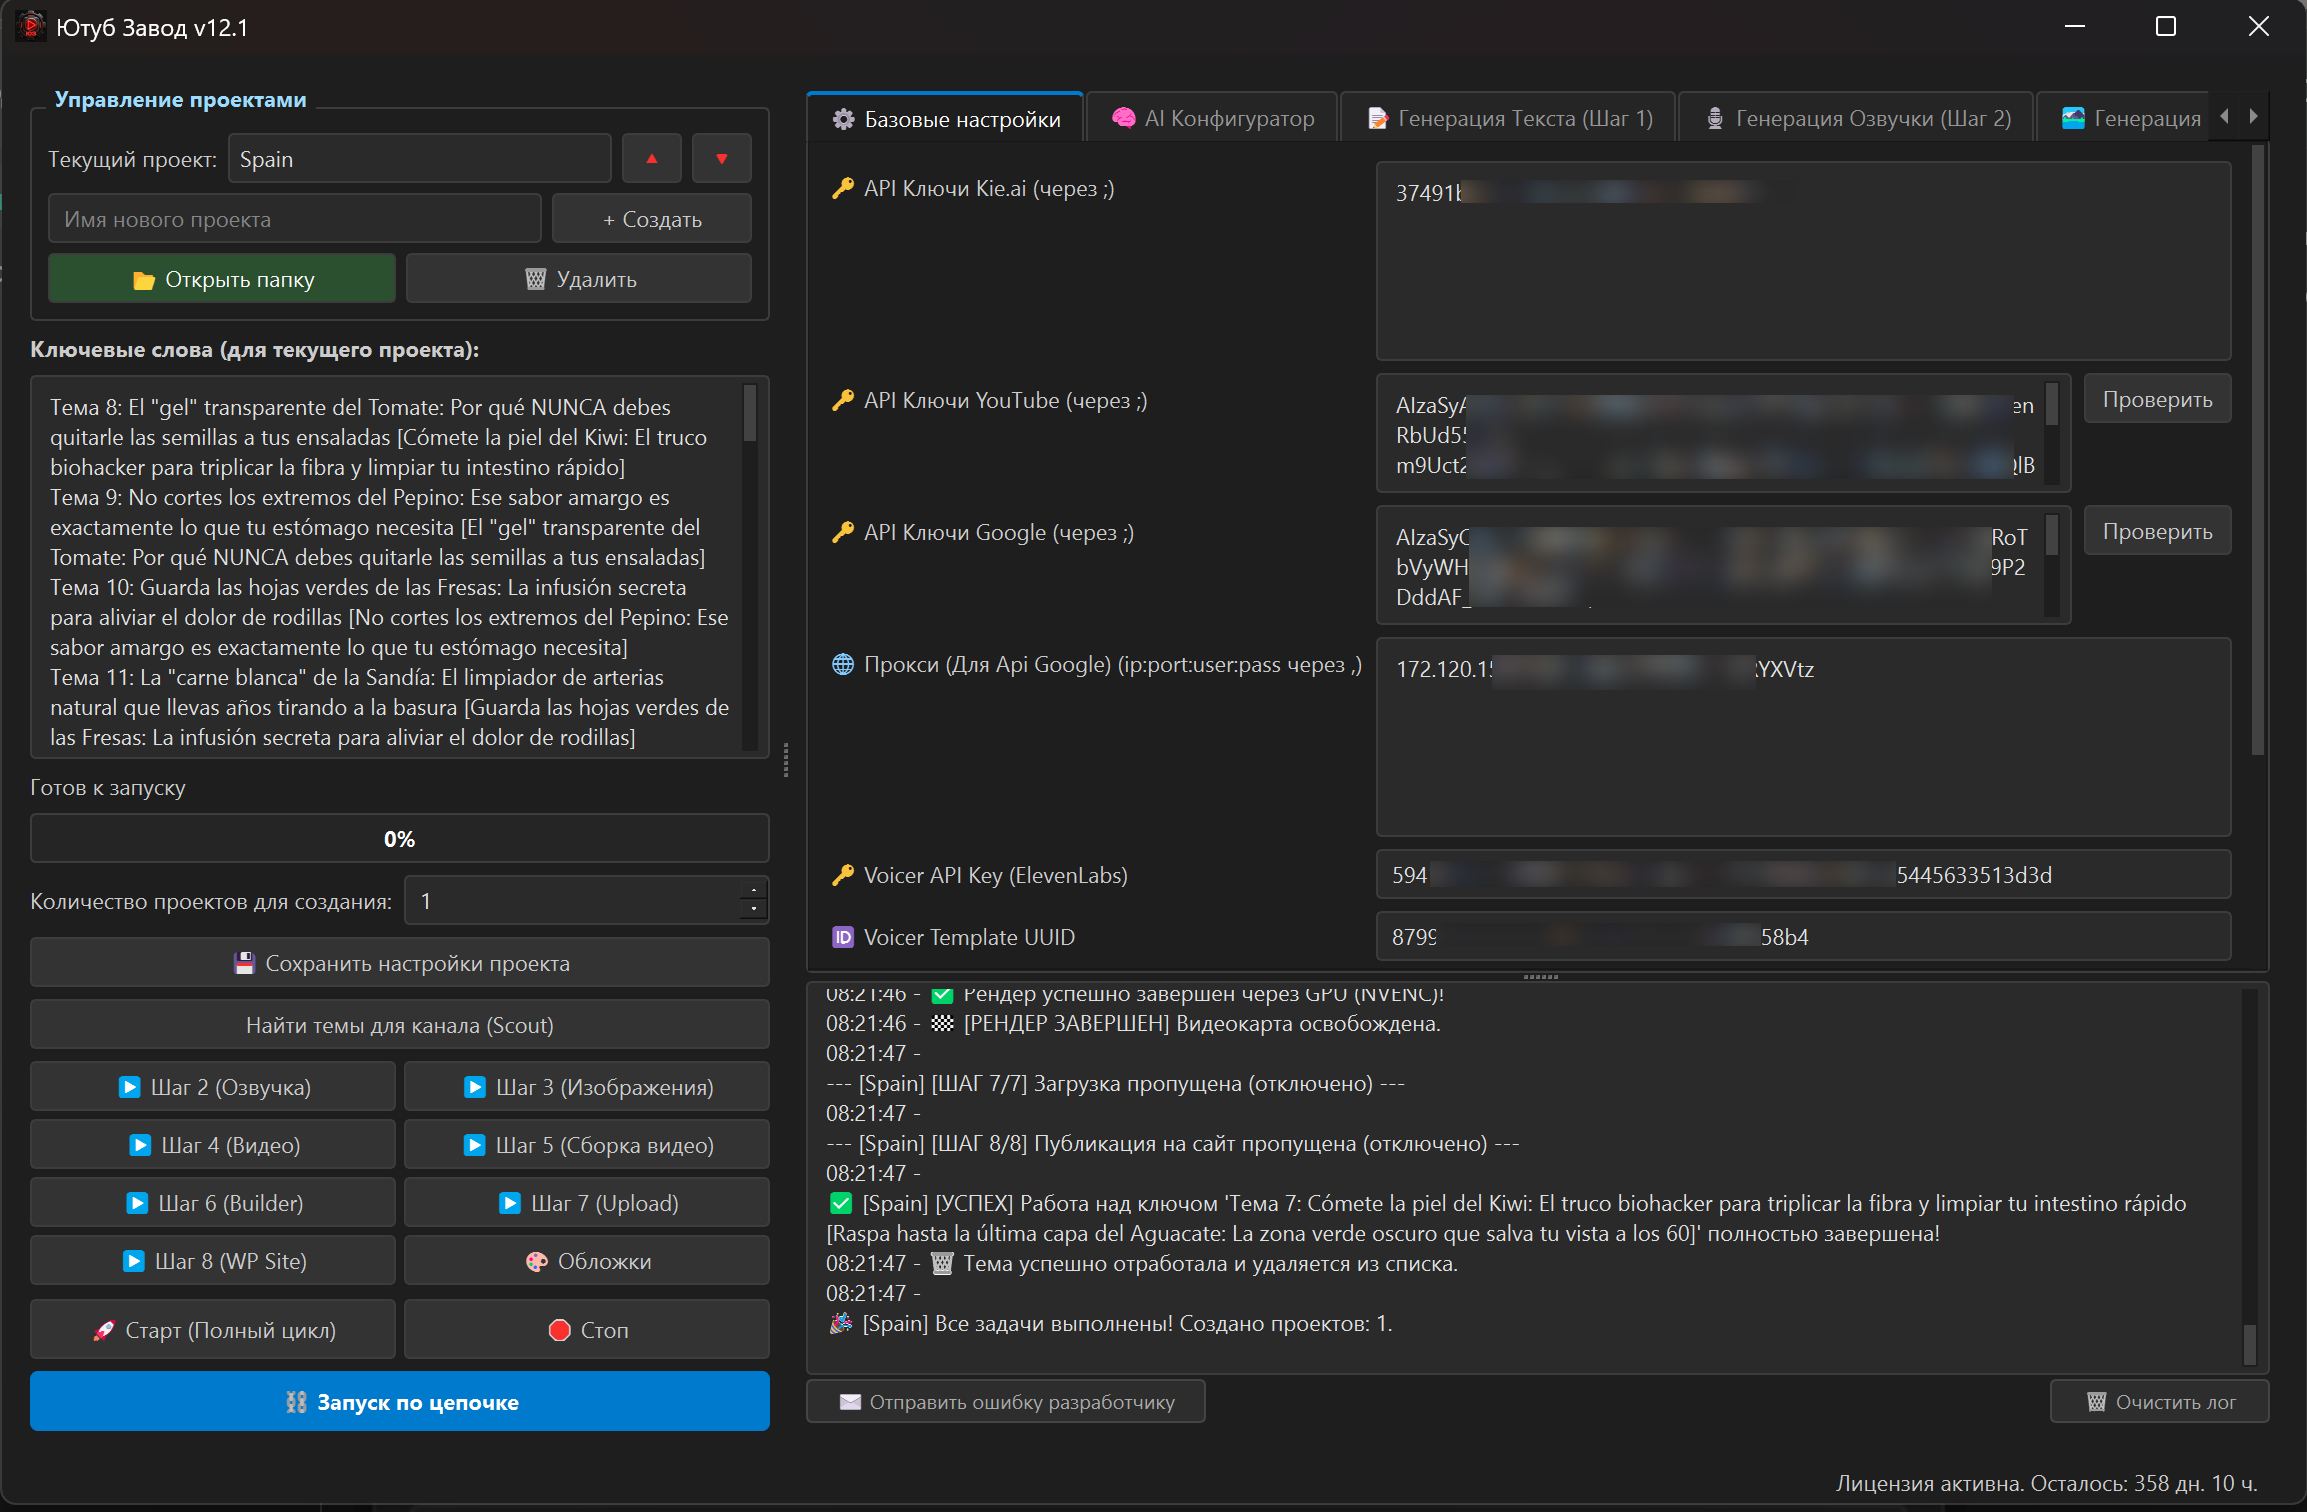The width and height of the screenshot is (2307, 1512).
Task: Click the red stop circle icon
Action: pyautogui.click(x=560, y=1330)
